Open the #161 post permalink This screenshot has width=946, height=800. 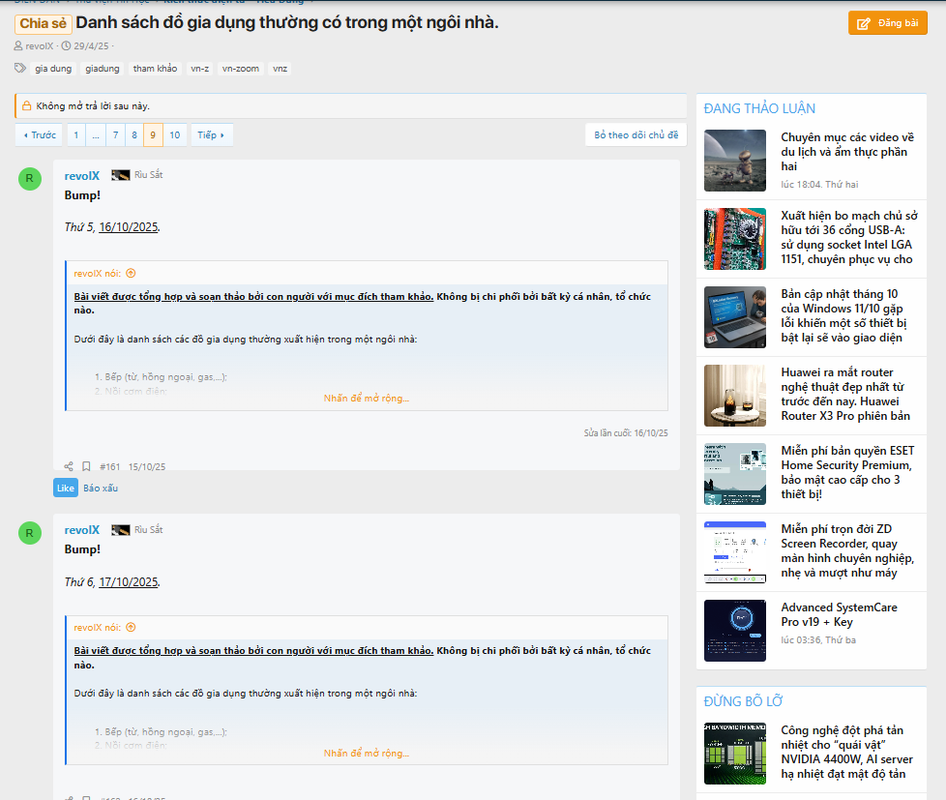coord(110,466)
